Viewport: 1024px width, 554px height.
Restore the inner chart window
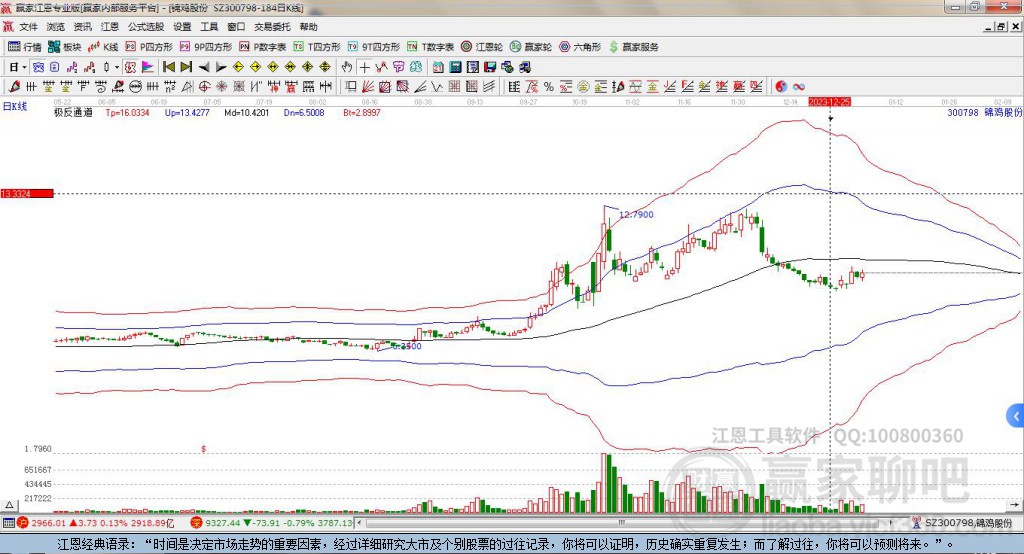point(1001,27)
